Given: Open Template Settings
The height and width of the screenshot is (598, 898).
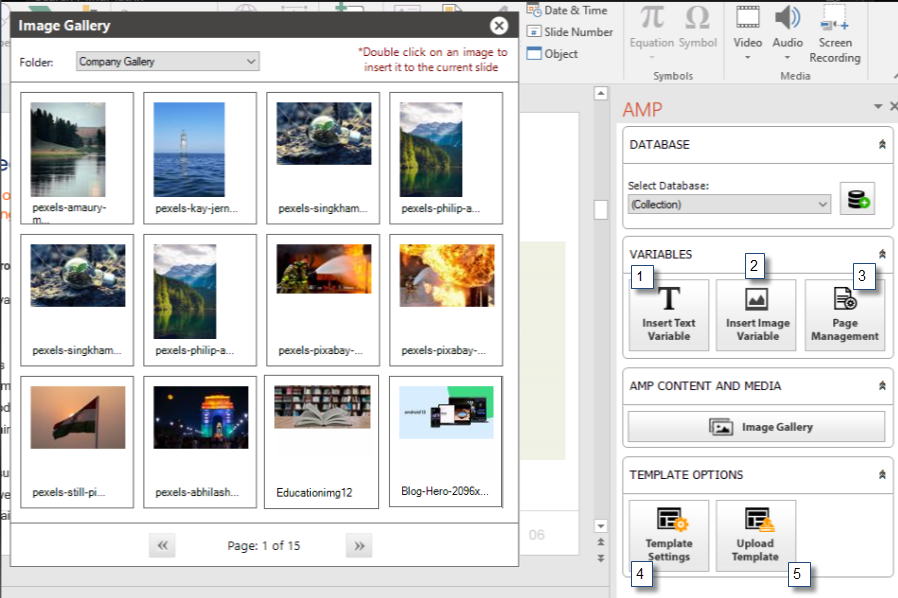Looking at the screenshot, I should pyautogui.click(x=668, y=536).
